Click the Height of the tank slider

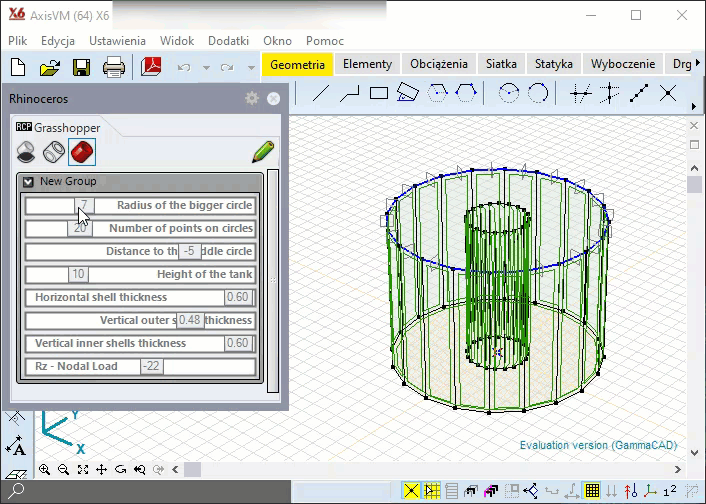(x=78, y=274)
